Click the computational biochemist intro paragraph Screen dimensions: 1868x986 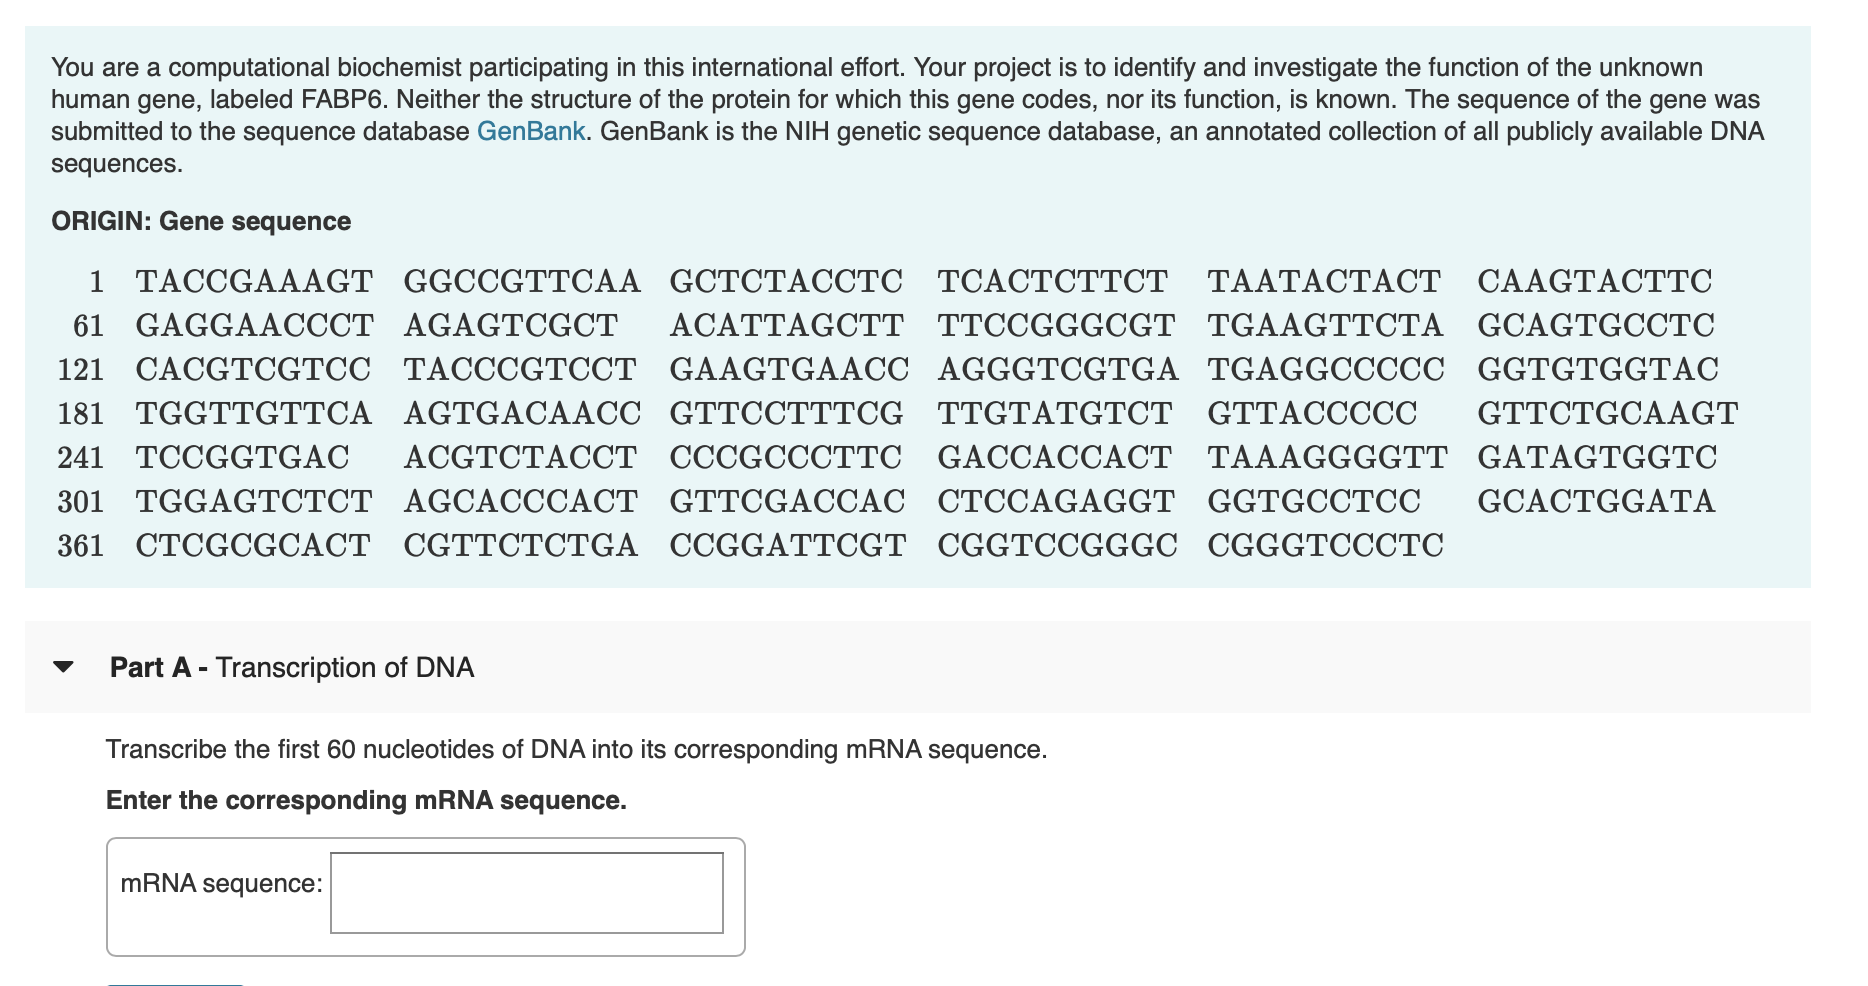tap(908, 115)
